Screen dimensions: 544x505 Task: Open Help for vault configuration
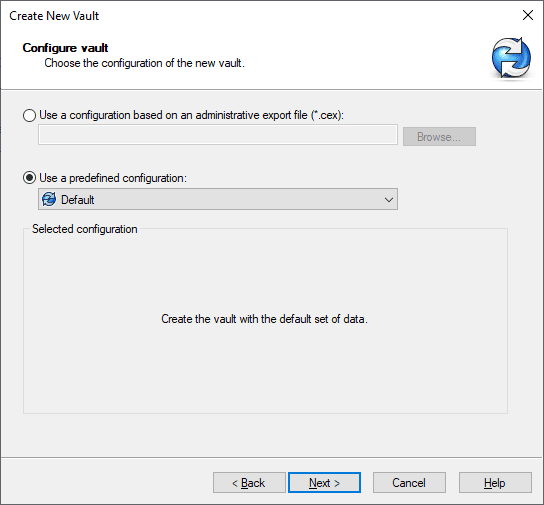(495, 482)
